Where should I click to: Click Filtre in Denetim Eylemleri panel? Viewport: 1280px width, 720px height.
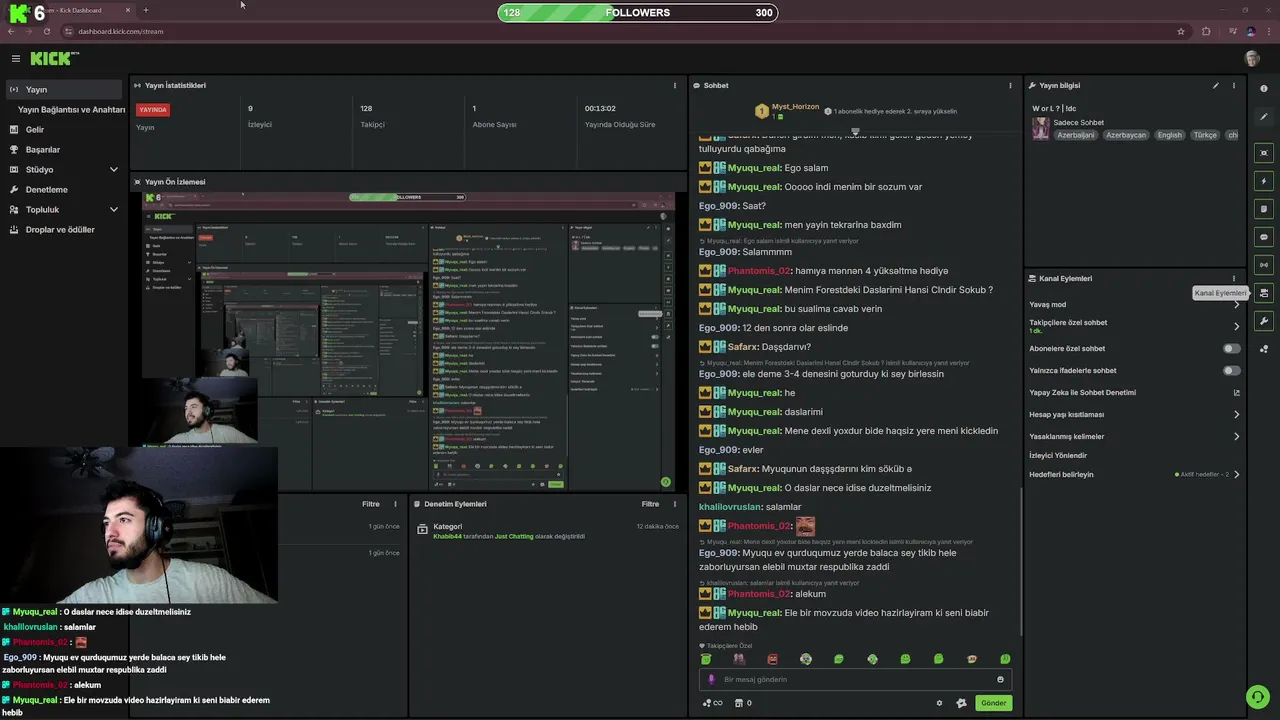point(650,504)
